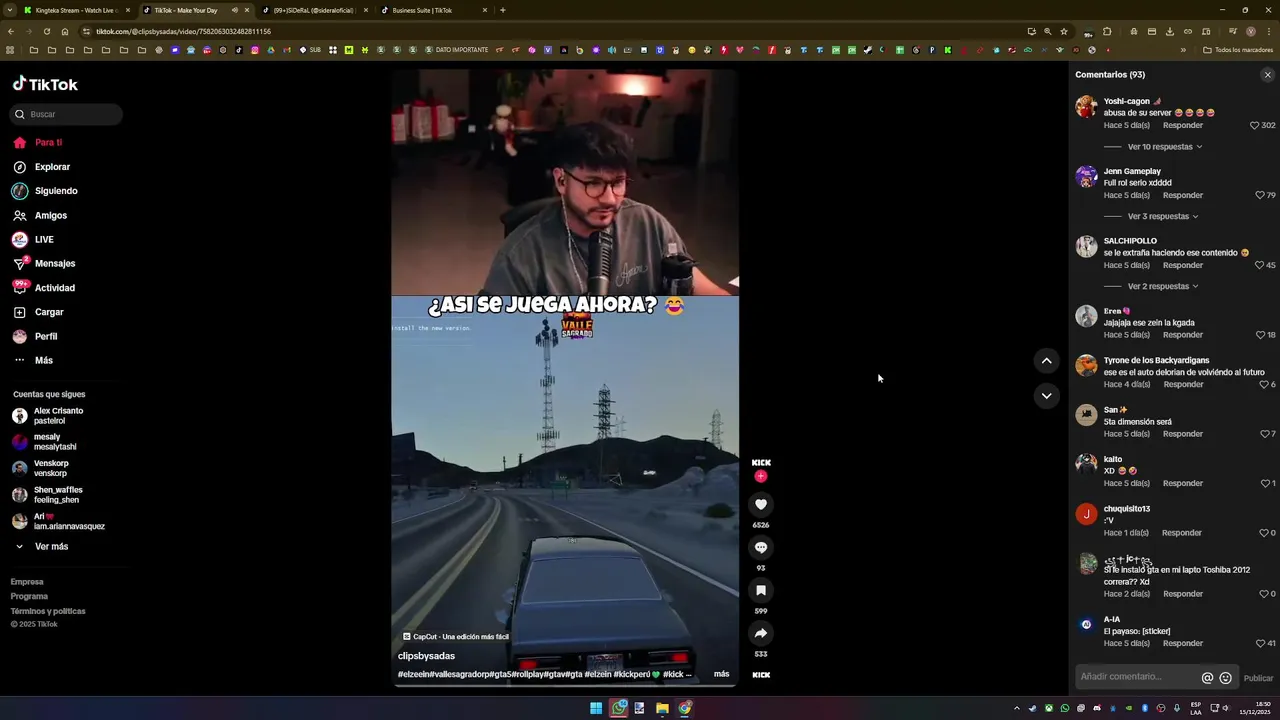Screen dimensions: 1280x720
Task: Expand Ver más followed accounts
Action: point(41,547)
